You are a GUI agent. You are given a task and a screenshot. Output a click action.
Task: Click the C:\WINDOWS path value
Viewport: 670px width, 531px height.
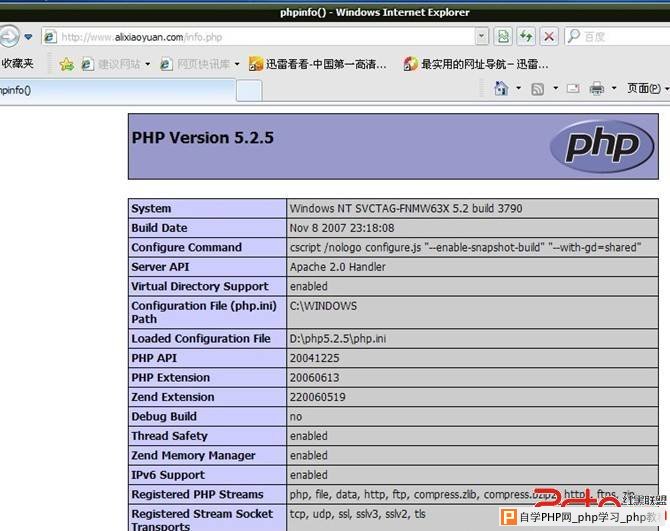(323, 306)
